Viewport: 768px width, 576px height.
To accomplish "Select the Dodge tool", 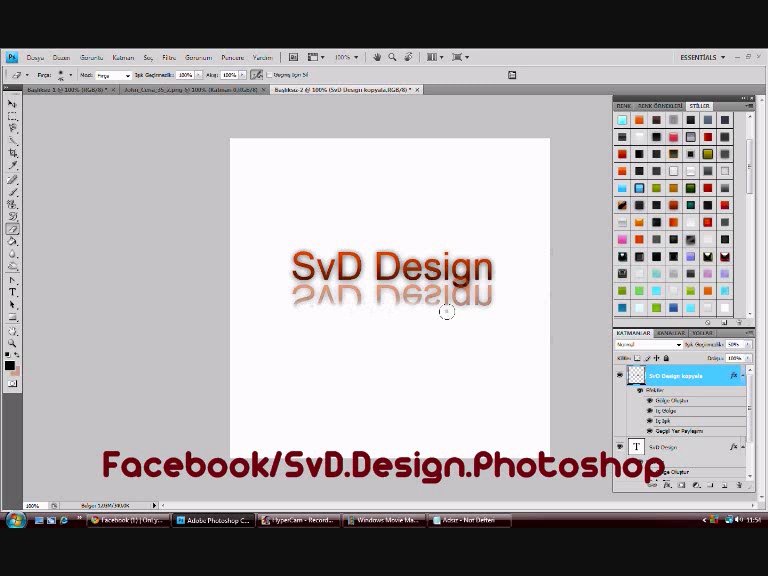I will [12, 266].
